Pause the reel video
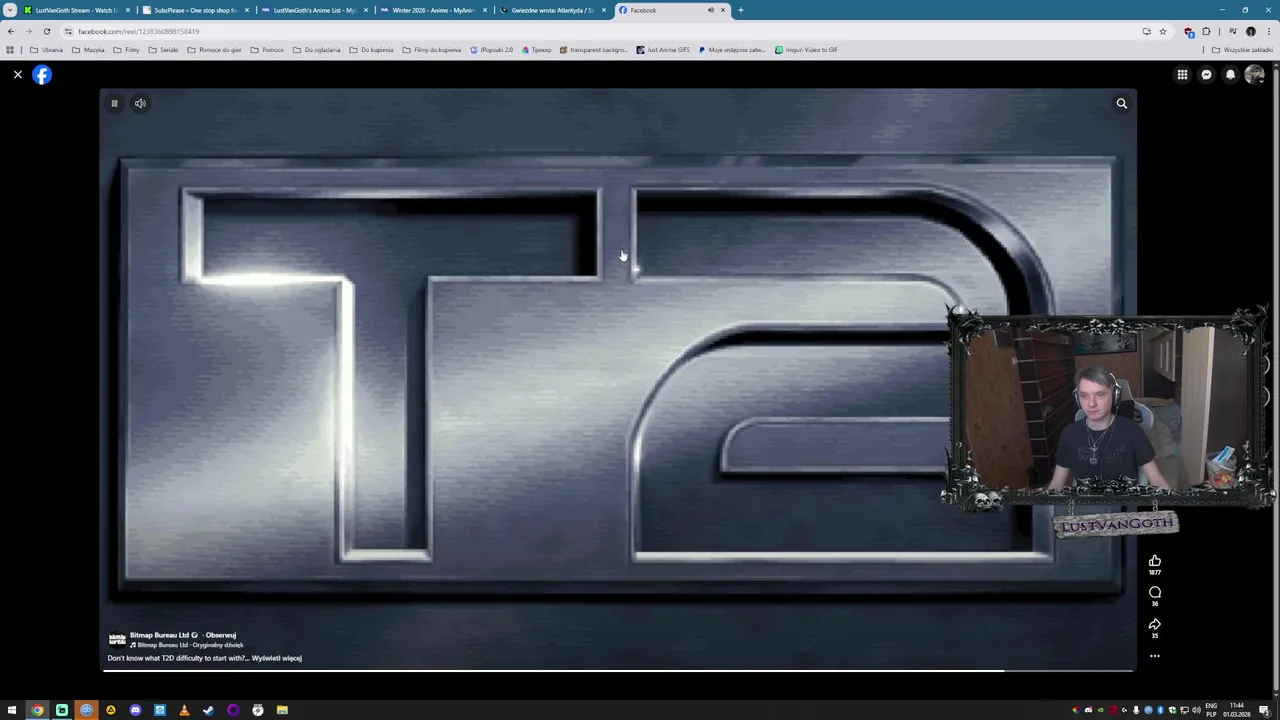This screenshot has height=720, width=1280. click(x=114, y=103)
